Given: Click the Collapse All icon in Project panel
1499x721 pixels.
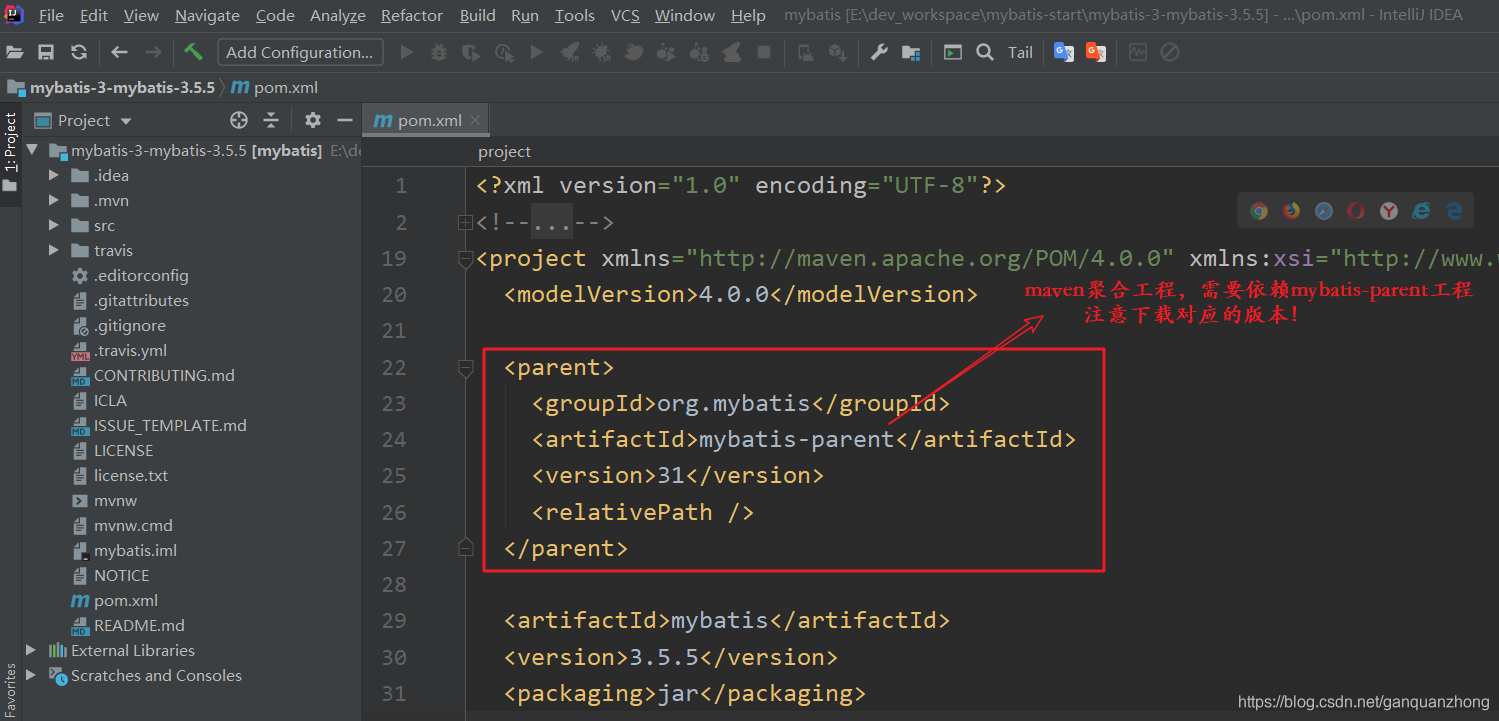Looking at the screenshot, I should [271, 120].
